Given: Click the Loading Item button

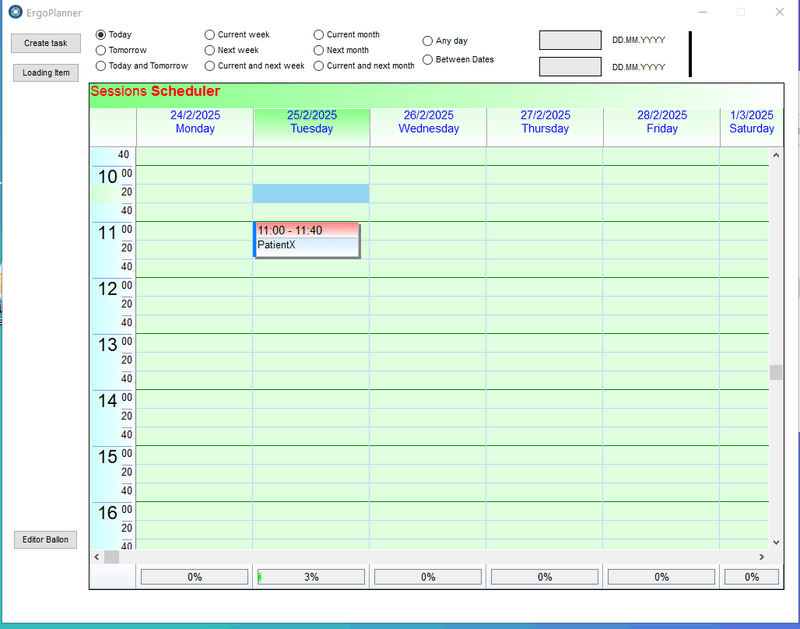Looking at the screenshot, I should 45,73.
